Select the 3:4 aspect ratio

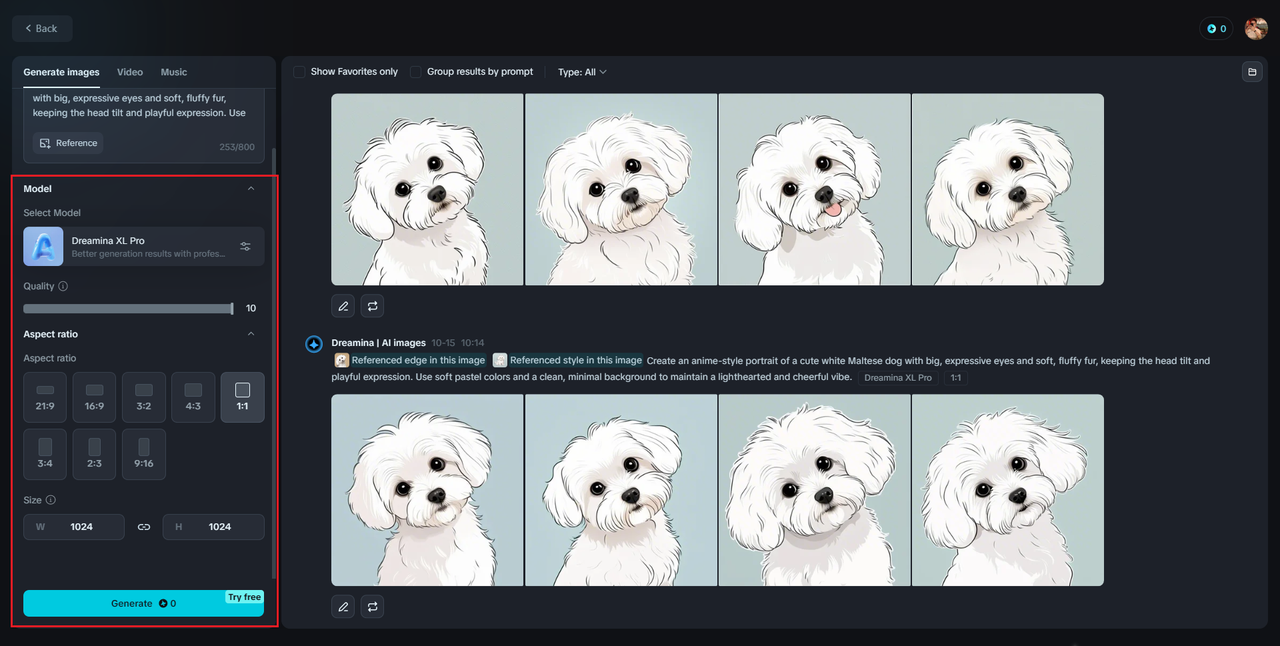[45, 454]
